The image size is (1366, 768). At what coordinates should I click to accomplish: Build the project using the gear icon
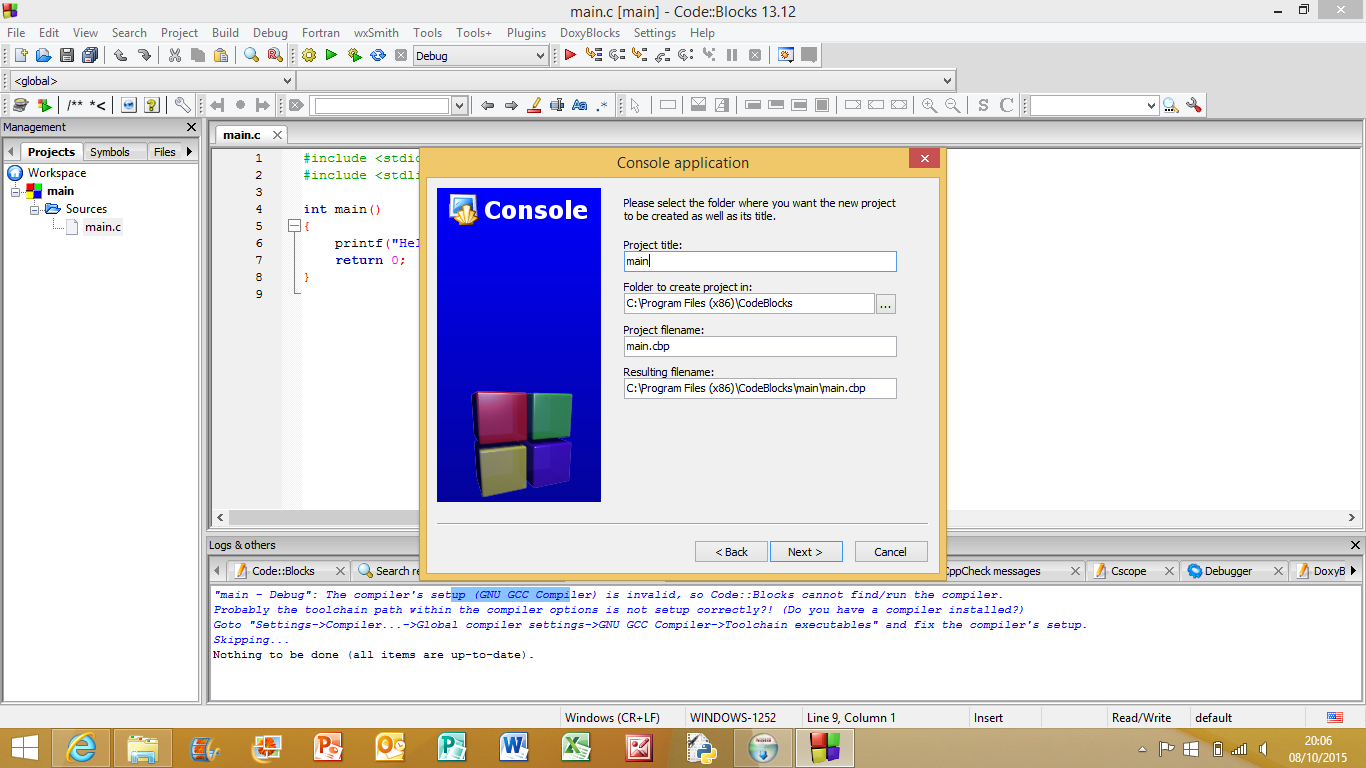click(x=308, y=55)
